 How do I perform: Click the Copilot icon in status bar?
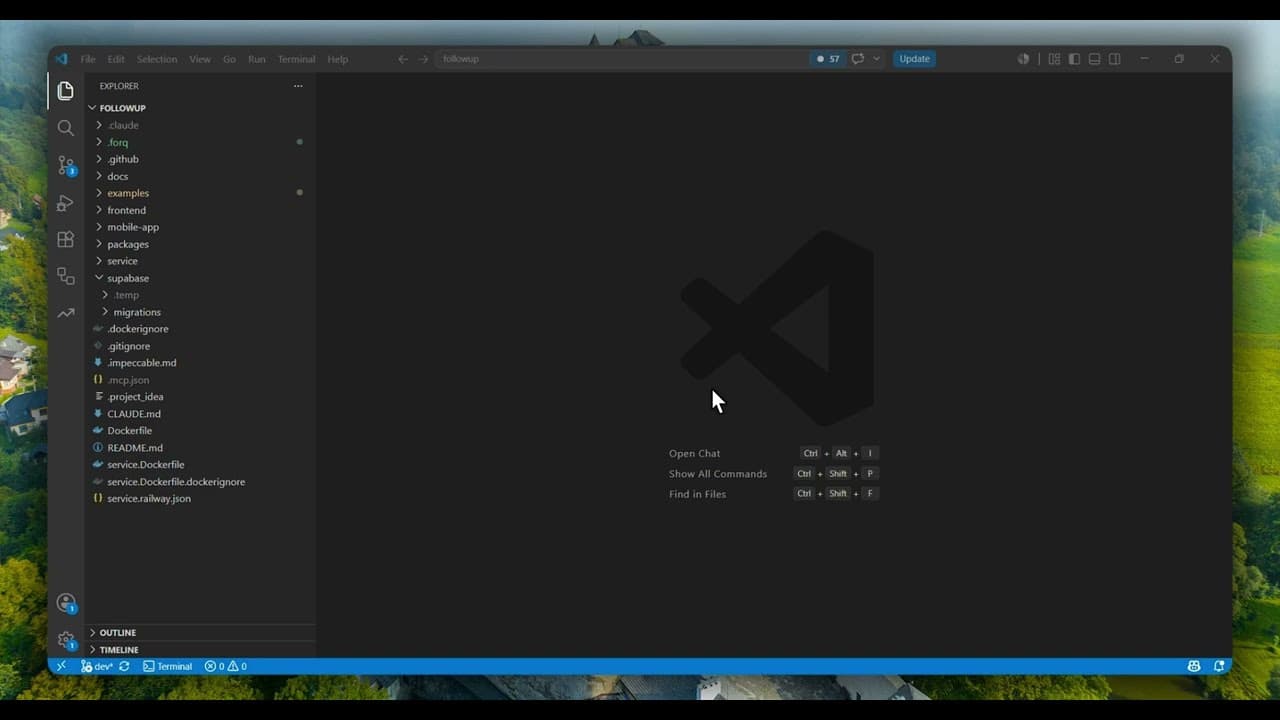tap(1194, 666)
